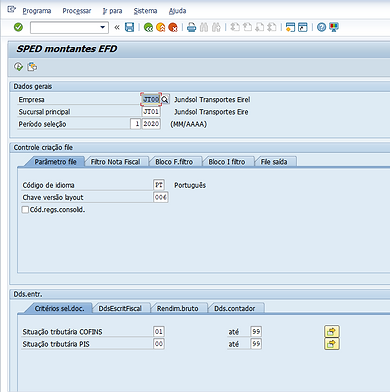Click Situação tributária PIS até field

pyautogui.click(x=256, y=344)
